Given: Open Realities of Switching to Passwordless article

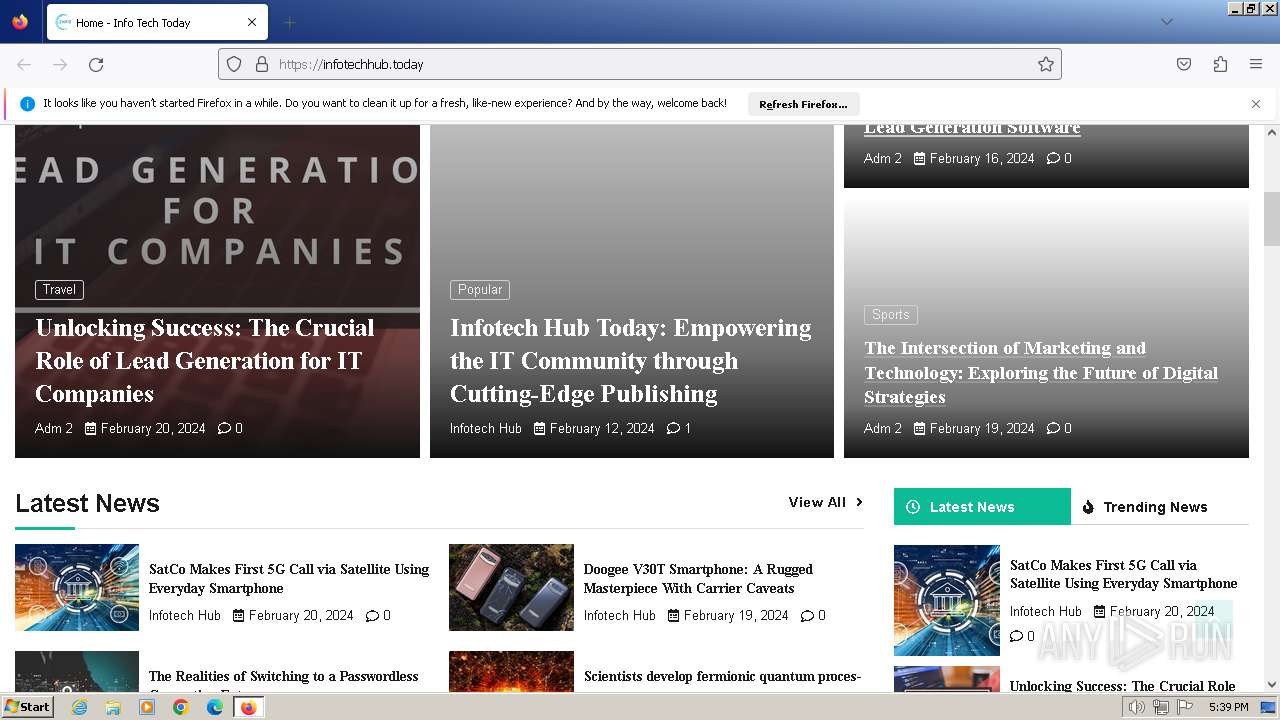Looking at the screenshot, I should pyautogui.click(x=284, y=680).
